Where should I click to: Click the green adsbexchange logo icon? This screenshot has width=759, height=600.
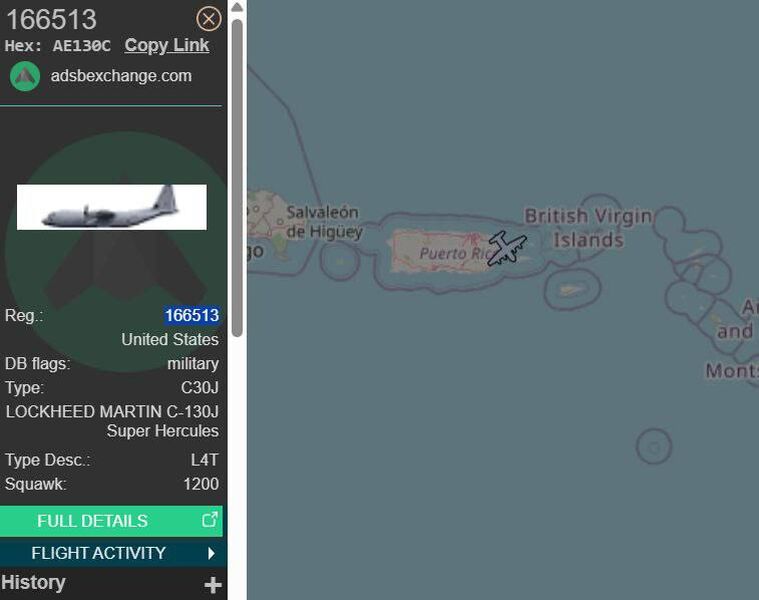click(x=25, y=76)
